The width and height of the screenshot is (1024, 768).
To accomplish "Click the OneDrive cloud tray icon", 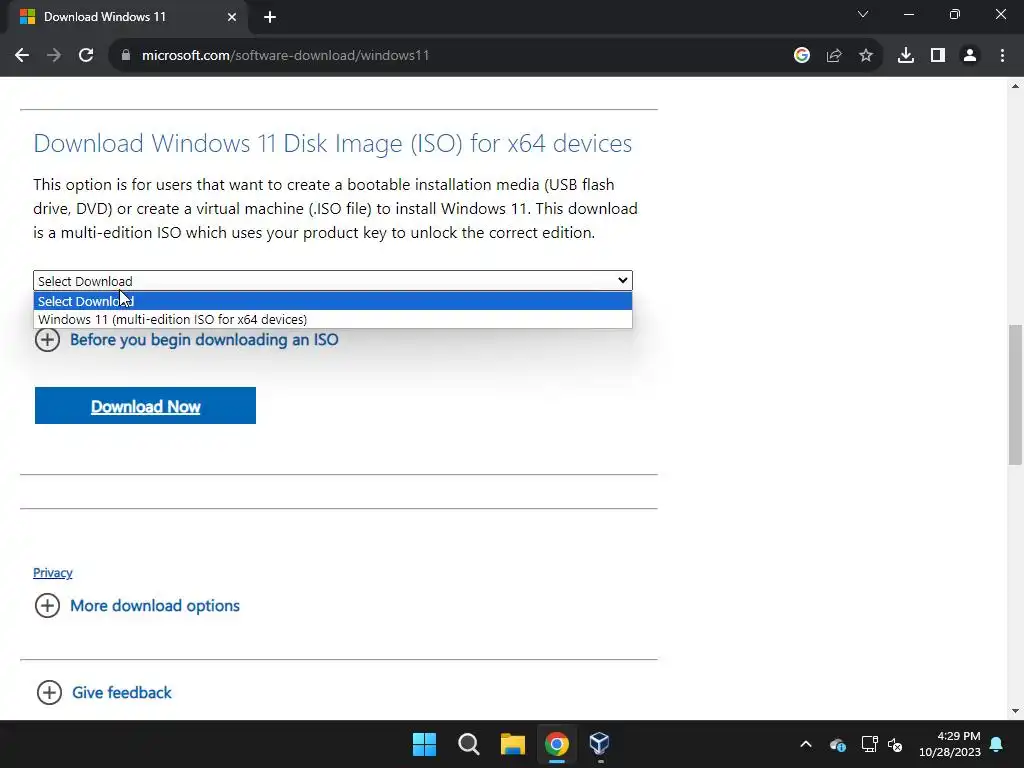I will tap(838, 744).
